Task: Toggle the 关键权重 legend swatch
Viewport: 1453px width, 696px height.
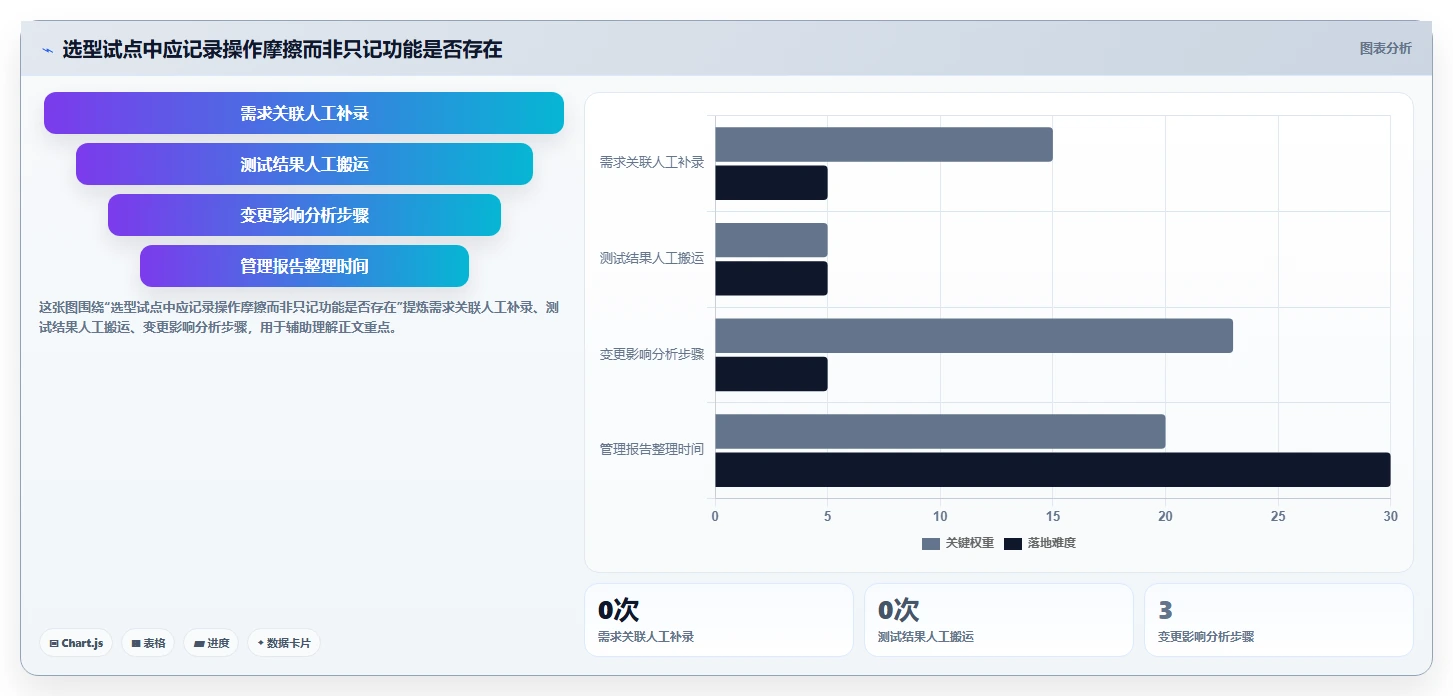Action: pyautogui.click(x=931, y=543)
